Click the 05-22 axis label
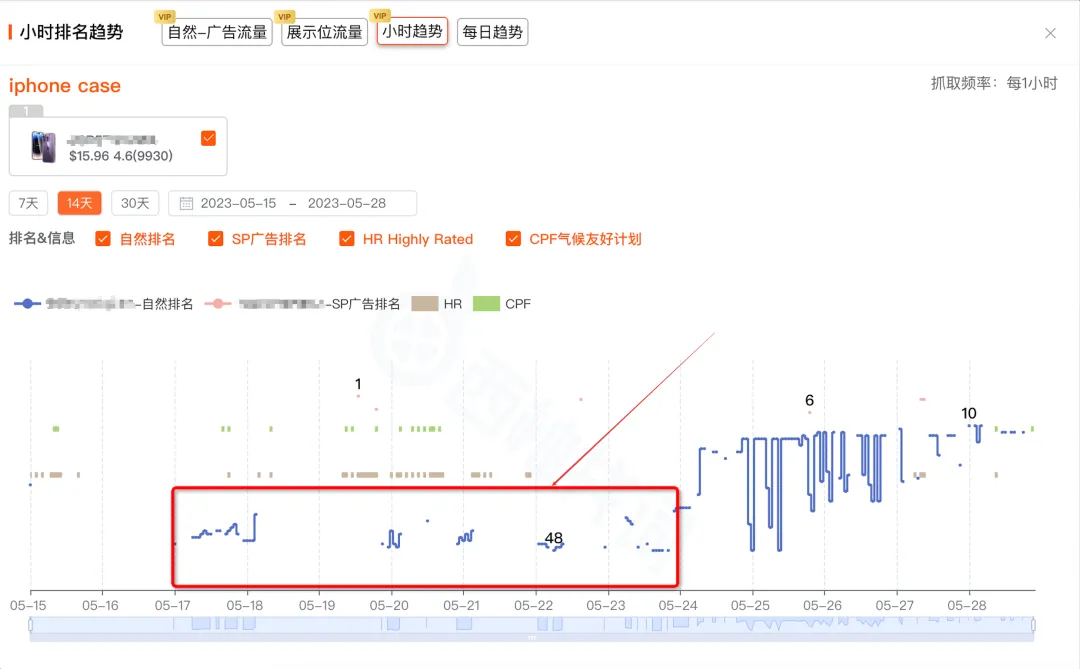The height and width of the screenshot is (669, 1080). (x=534, y=606)
